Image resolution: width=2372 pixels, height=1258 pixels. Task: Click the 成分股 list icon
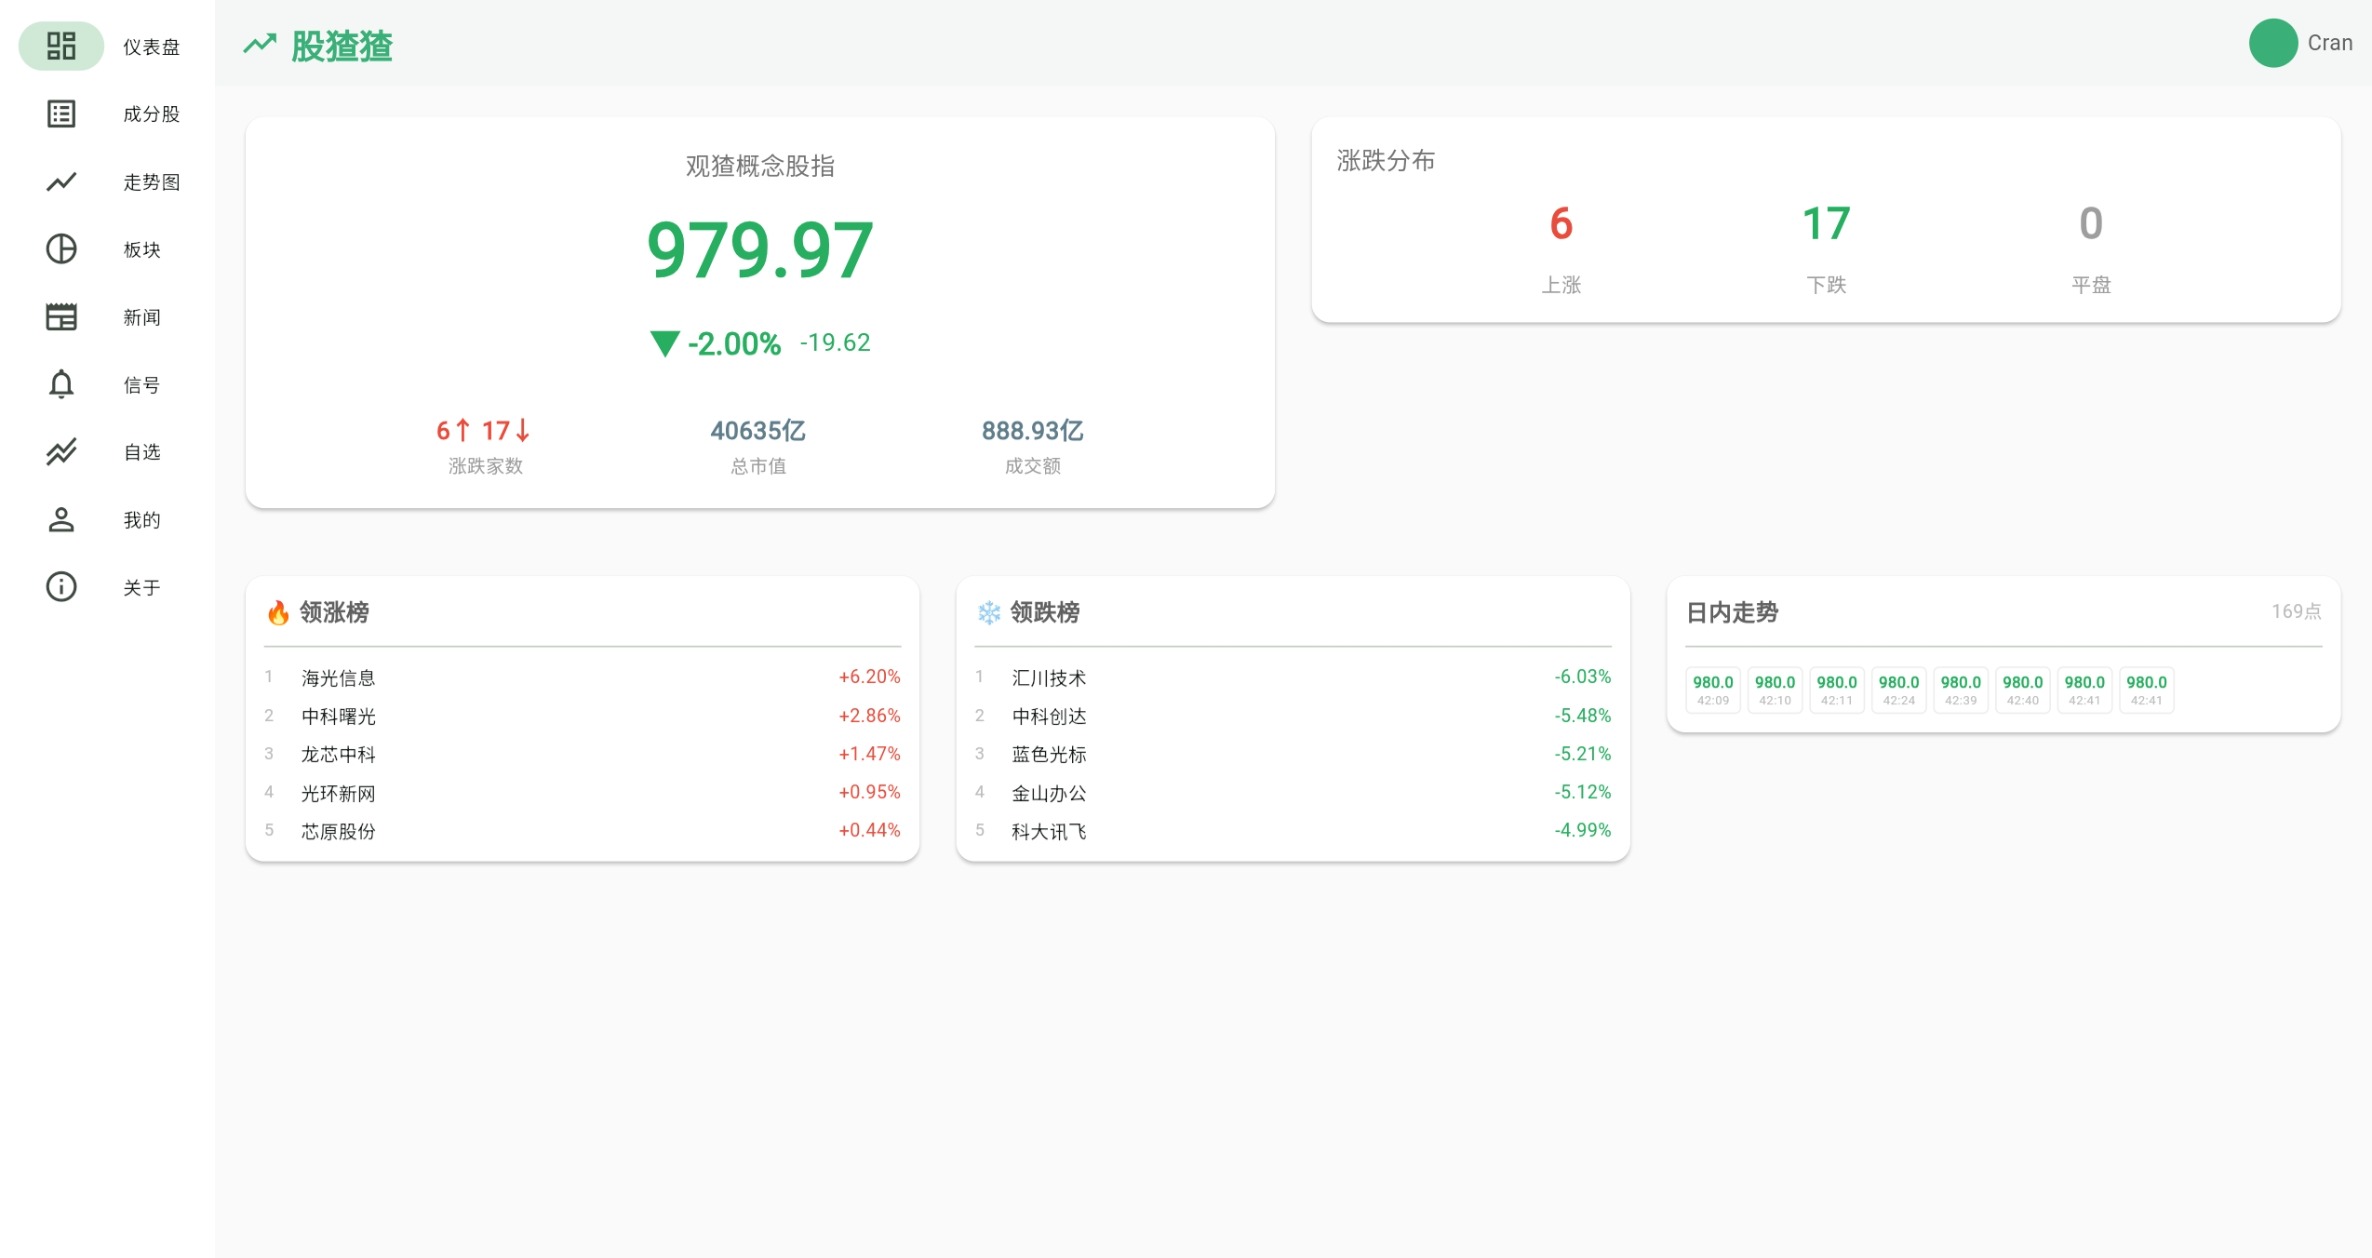61,114
